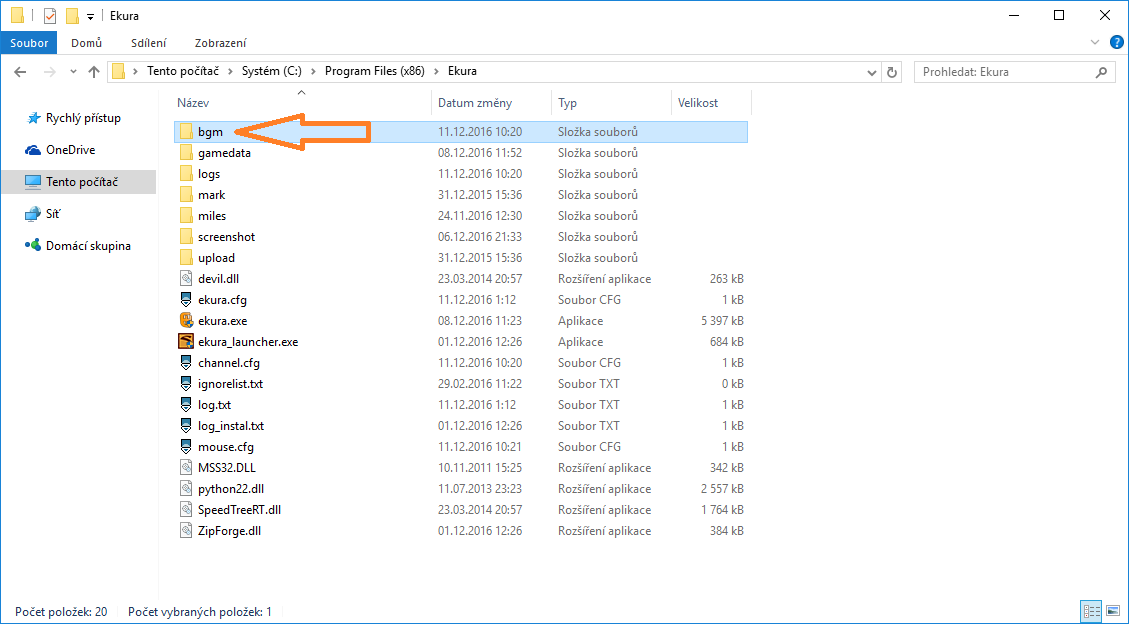Click the Refresh button next to address bar
Screen dimensions: 1129x624
click(x=892, y=72)
